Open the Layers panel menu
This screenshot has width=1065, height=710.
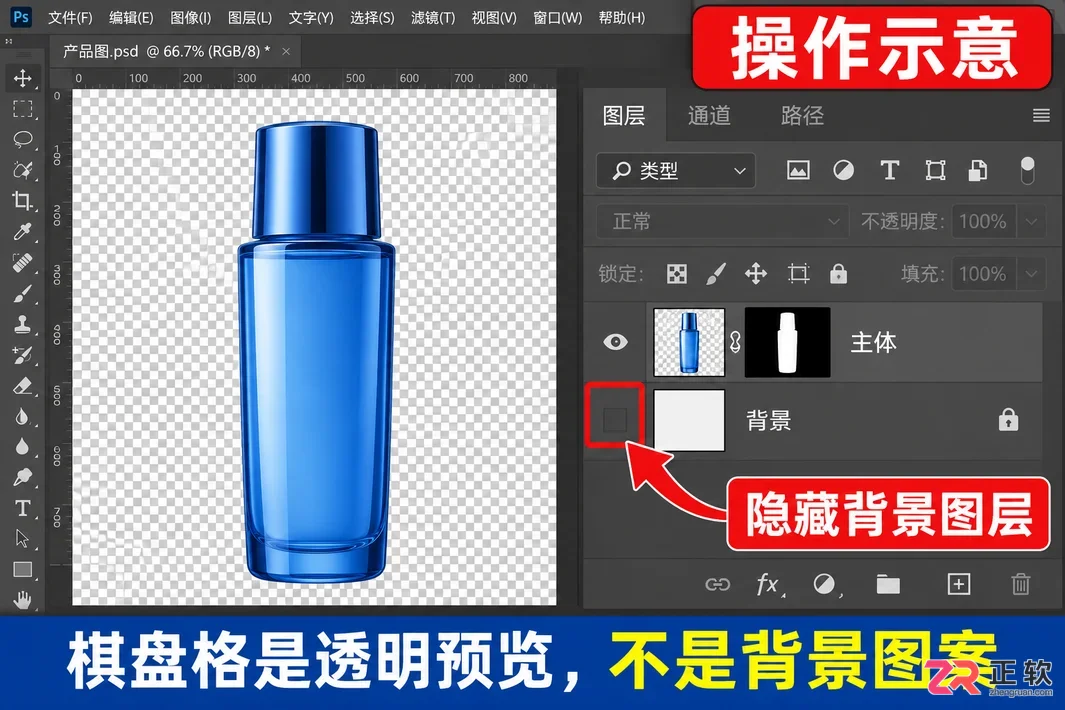point(1041,116)
